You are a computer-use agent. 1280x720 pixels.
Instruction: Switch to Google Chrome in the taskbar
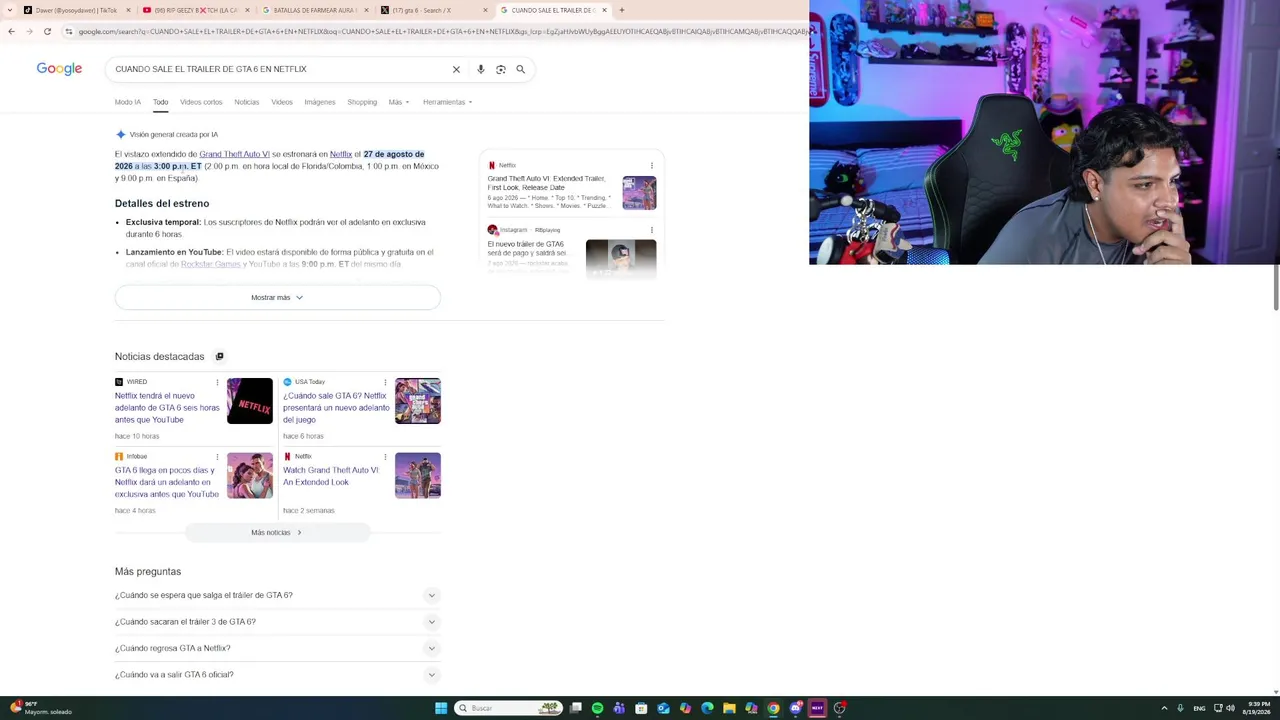pyautogui.click(x=773, y=708)
